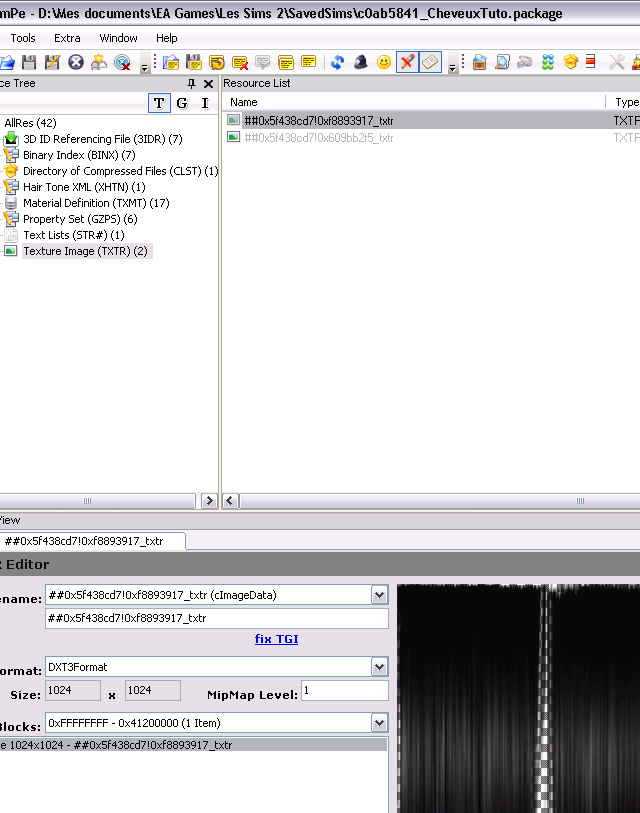This screenshot has width=640, height=813.
Task: Click the red striped list icon
Action: tap(591, 61)
